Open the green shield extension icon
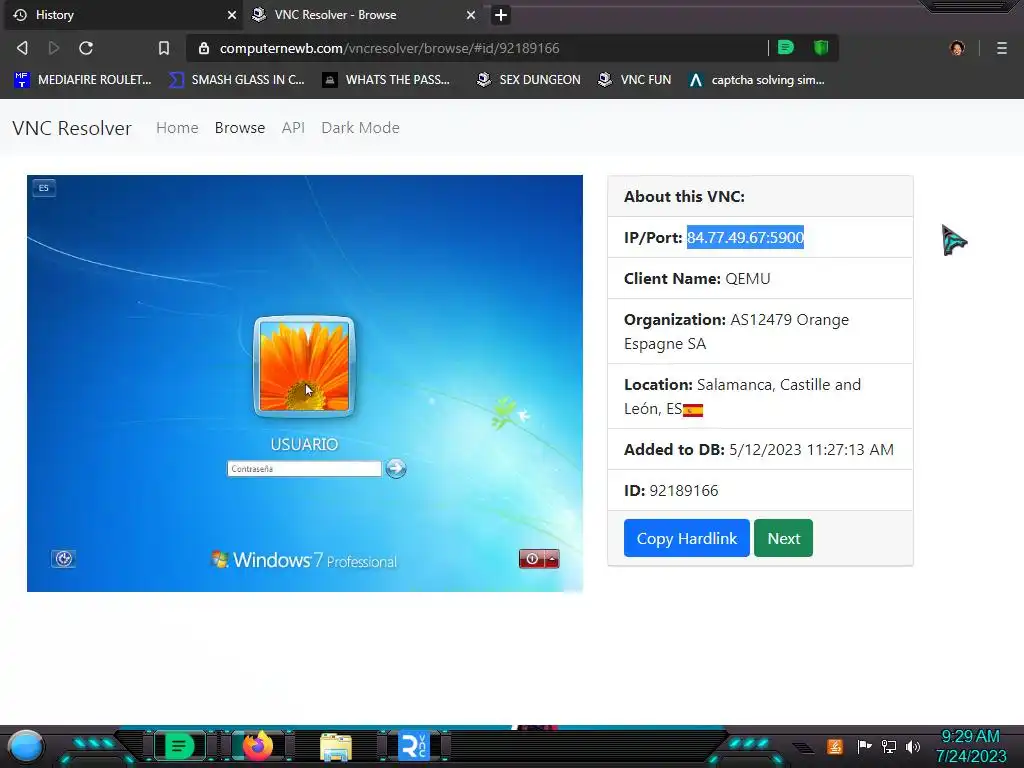This screenshot has height=768, width=1024. (x=821, y=48)
